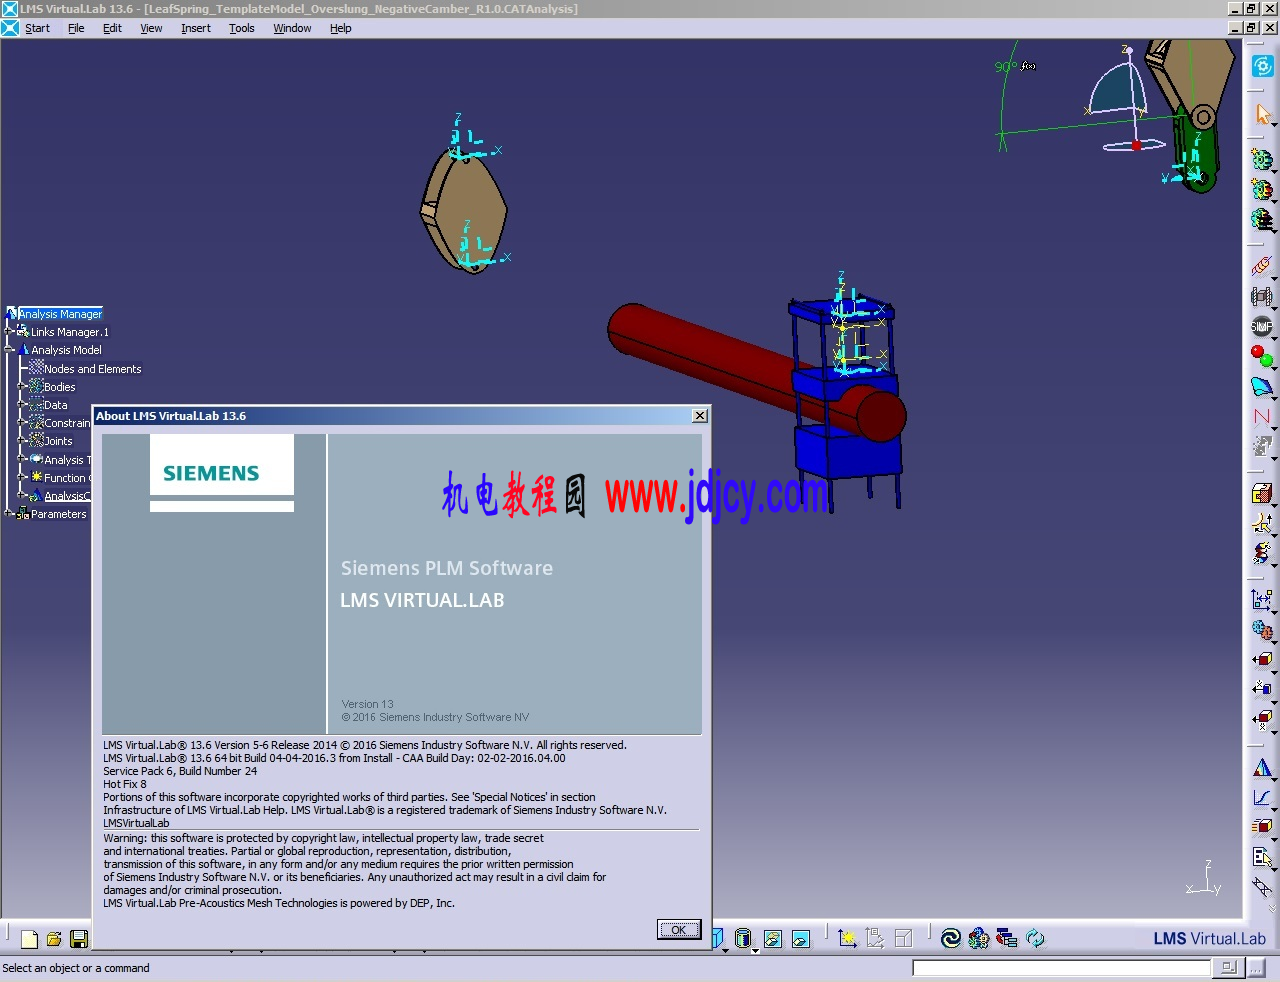This screenshot has height=982, width=1280.
Task: Click the axis system star icon
Action: (x=847, y=938)
